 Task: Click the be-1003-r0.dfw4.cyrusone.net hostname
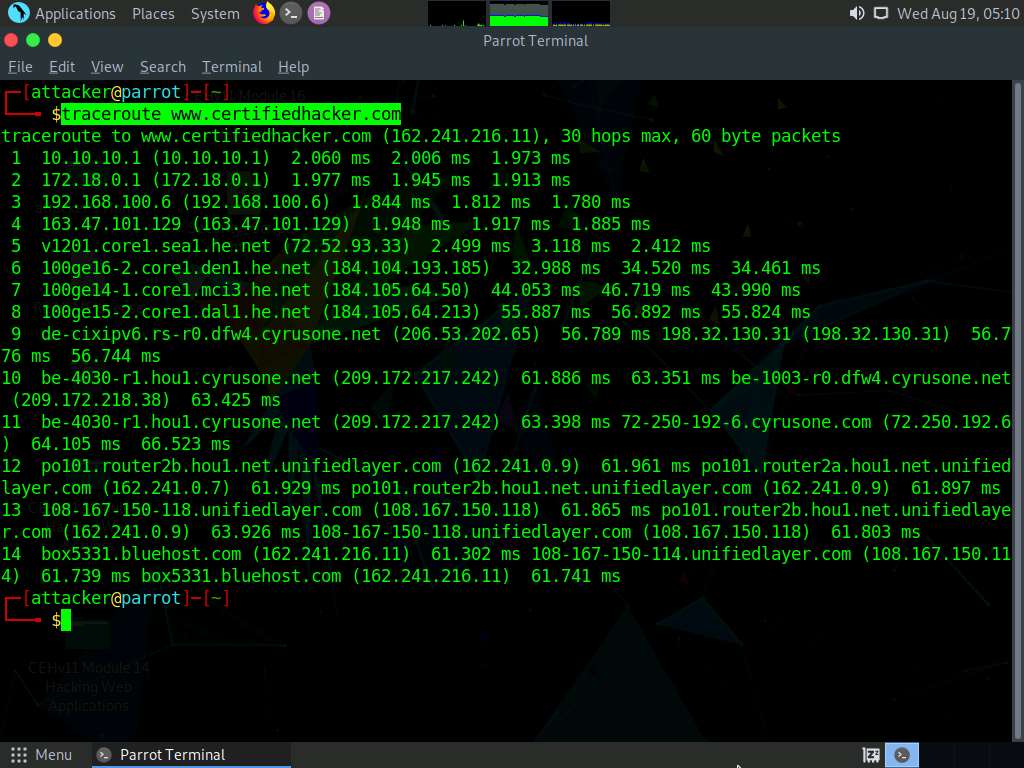[871, 378]
